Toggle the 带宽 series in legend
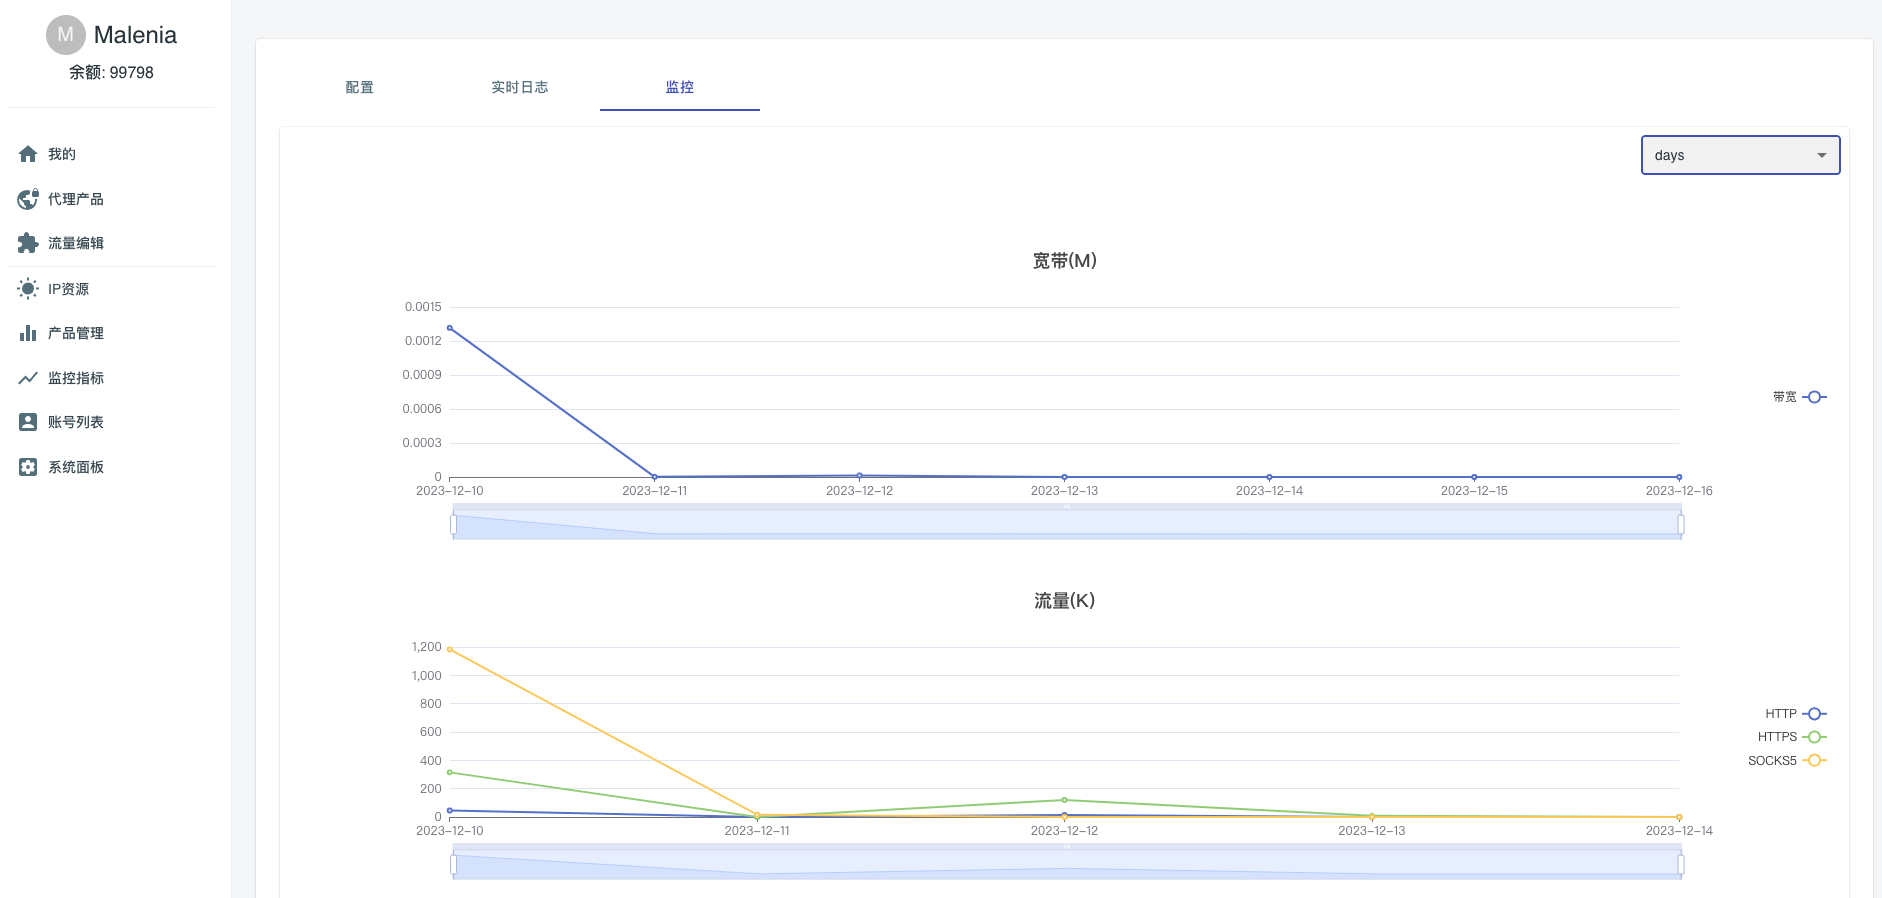Image resolution: width=1882 pixels, height=898 pixels. click(x=1799, y=397)
